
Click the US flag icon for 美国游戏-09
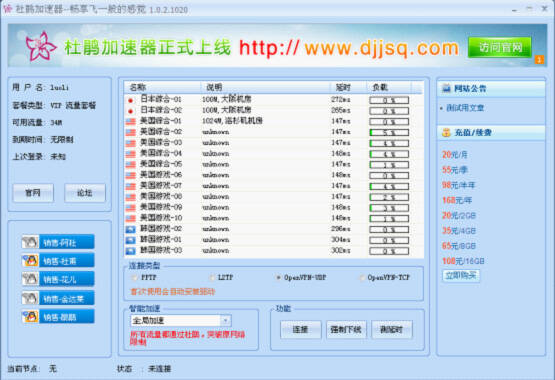pyautogui.click(x=131, y=208)
